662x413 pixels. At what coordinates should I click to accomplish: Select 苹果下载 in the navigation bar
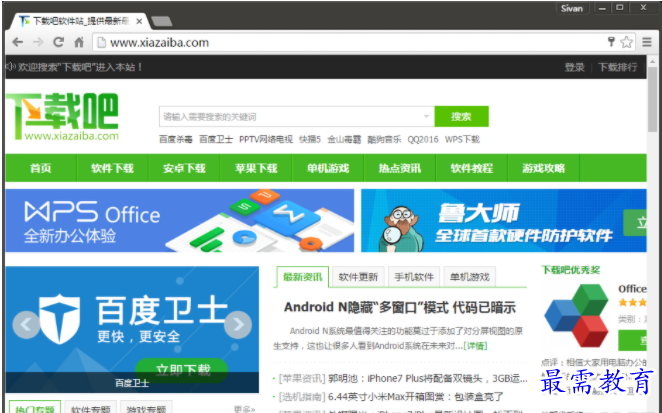point(256,168)
